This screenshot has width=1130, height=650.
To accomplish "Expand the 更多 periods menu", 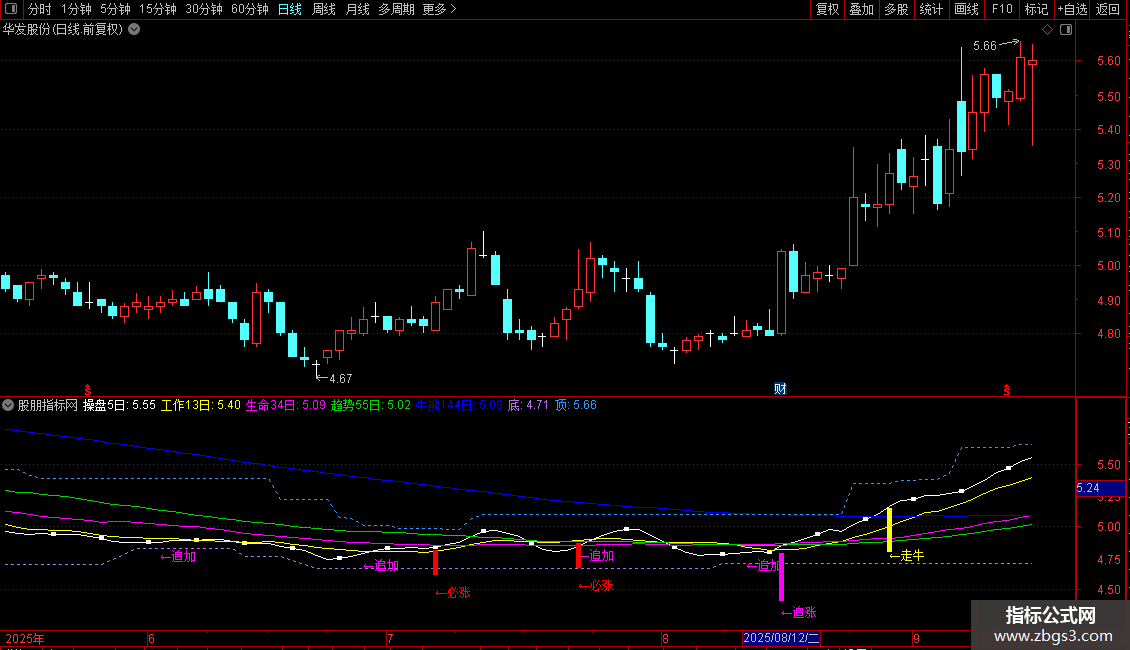I will [x=439, y=9].
